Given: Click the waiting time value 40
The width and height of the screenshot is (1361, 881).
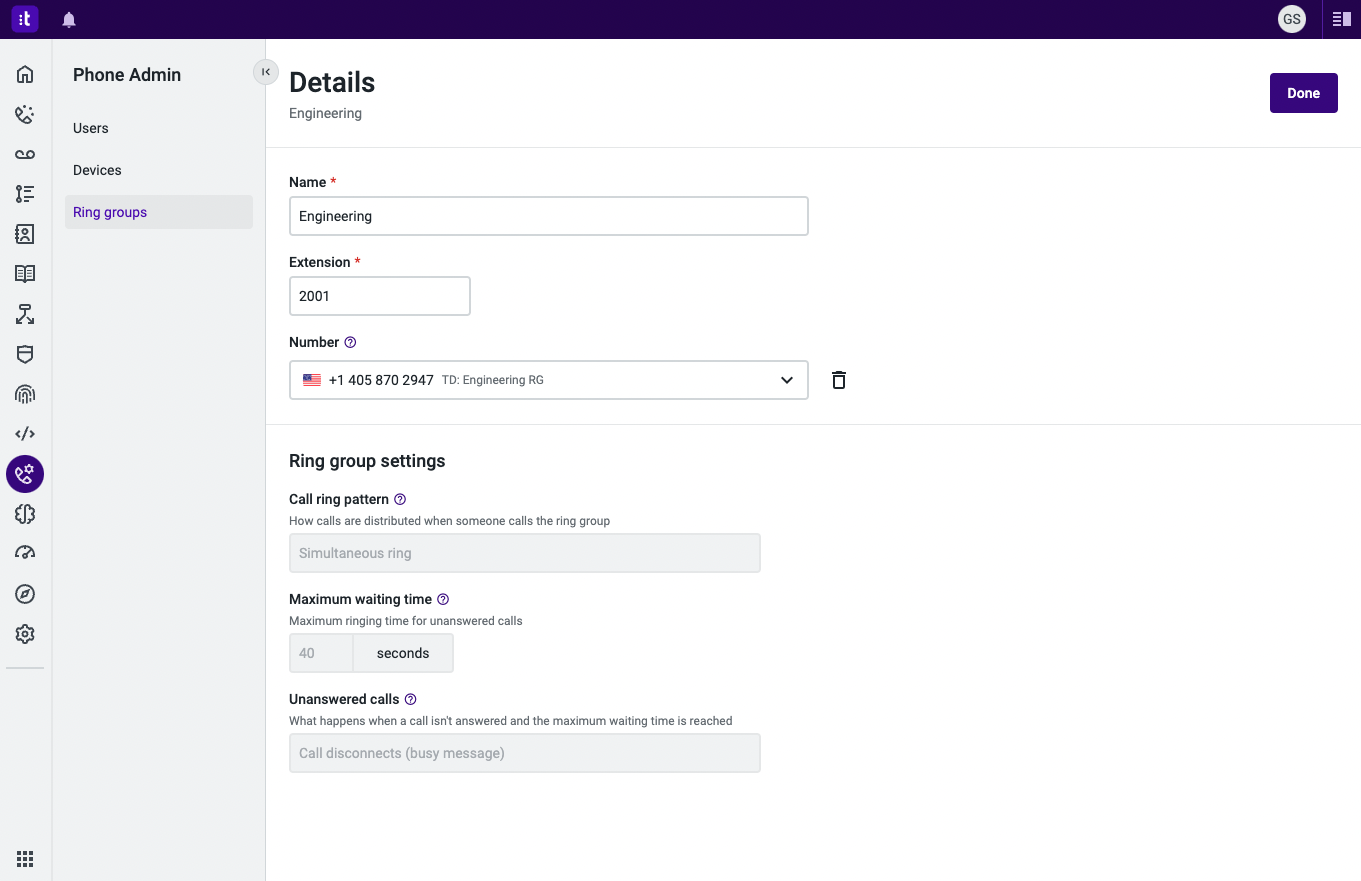Looking at the screenshot, I should (x=321, y=653).
